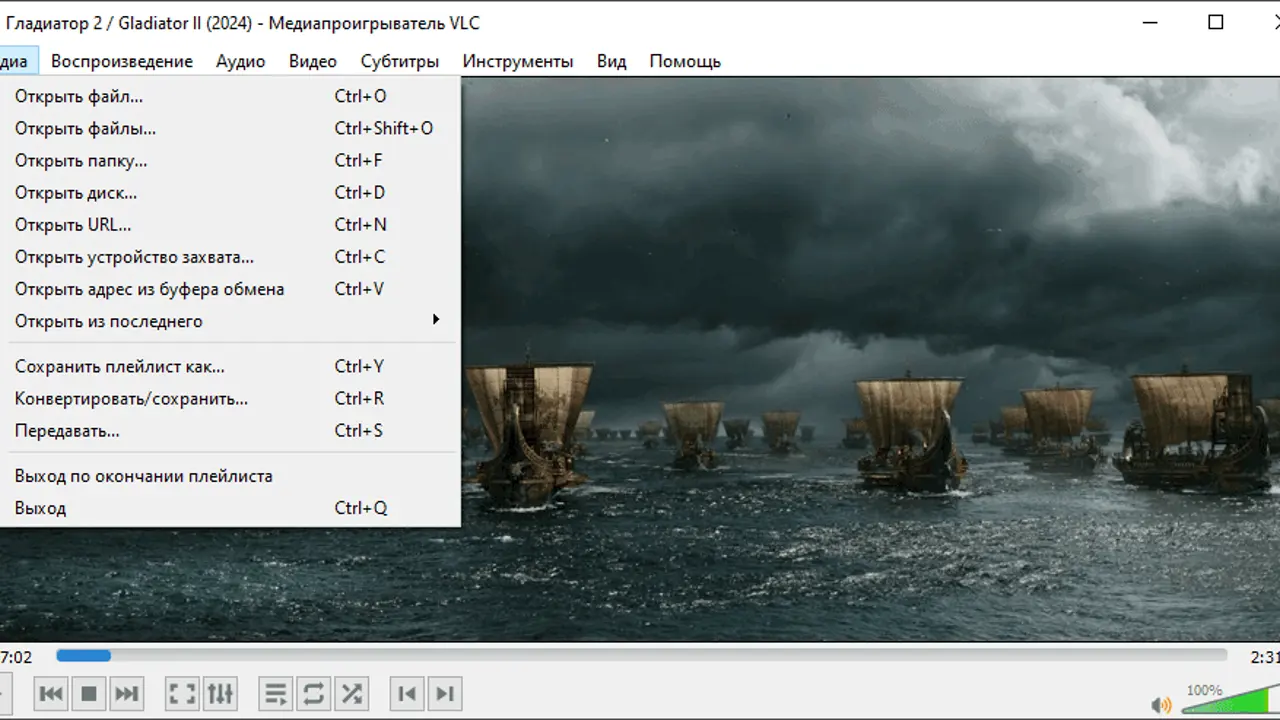
Task: Jump to next chapter button
Action: pos(445,693)
